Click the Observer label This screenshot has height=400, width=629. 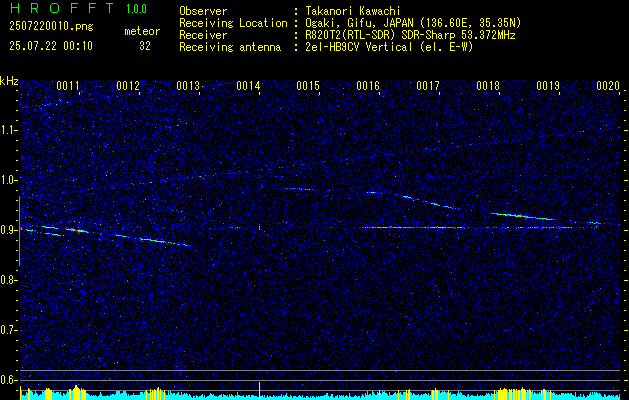point(203,11)
